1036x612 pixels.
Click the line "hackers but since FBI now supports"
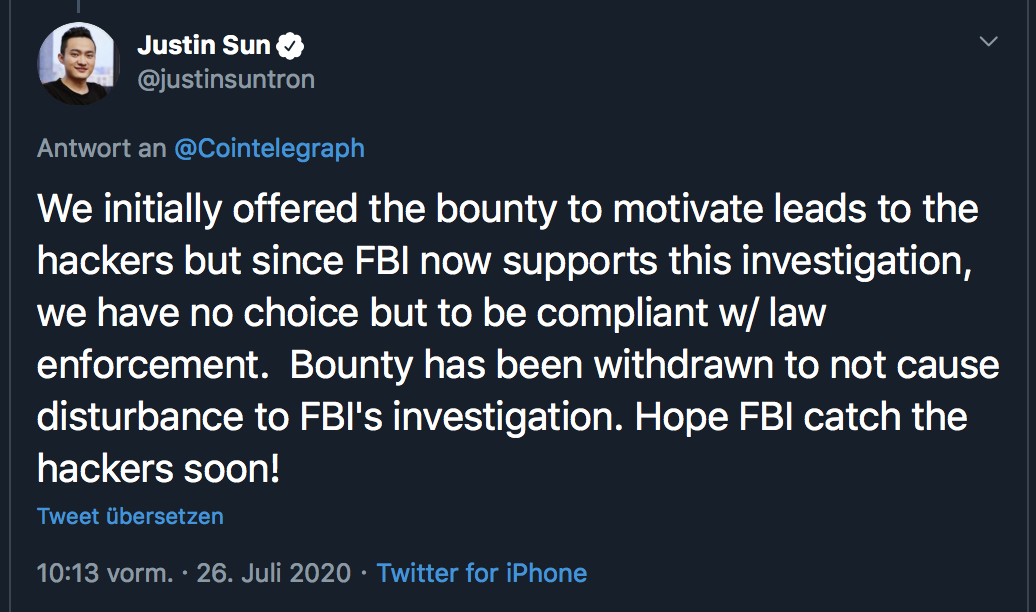(x=506, y=260)
